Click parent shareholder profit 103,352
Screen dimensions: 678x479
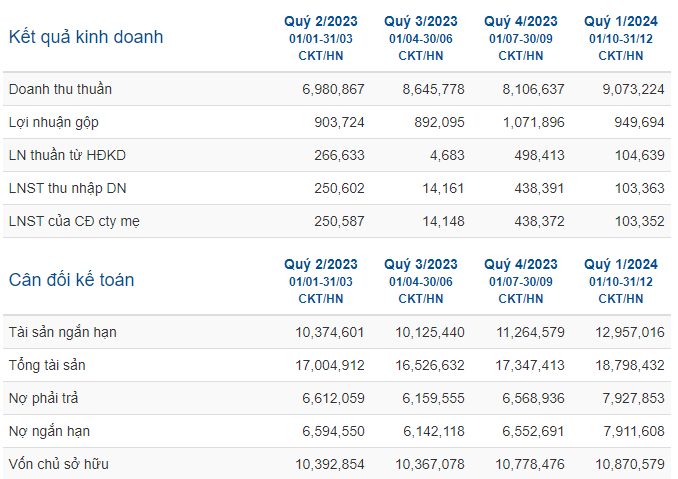pos(640,221)
